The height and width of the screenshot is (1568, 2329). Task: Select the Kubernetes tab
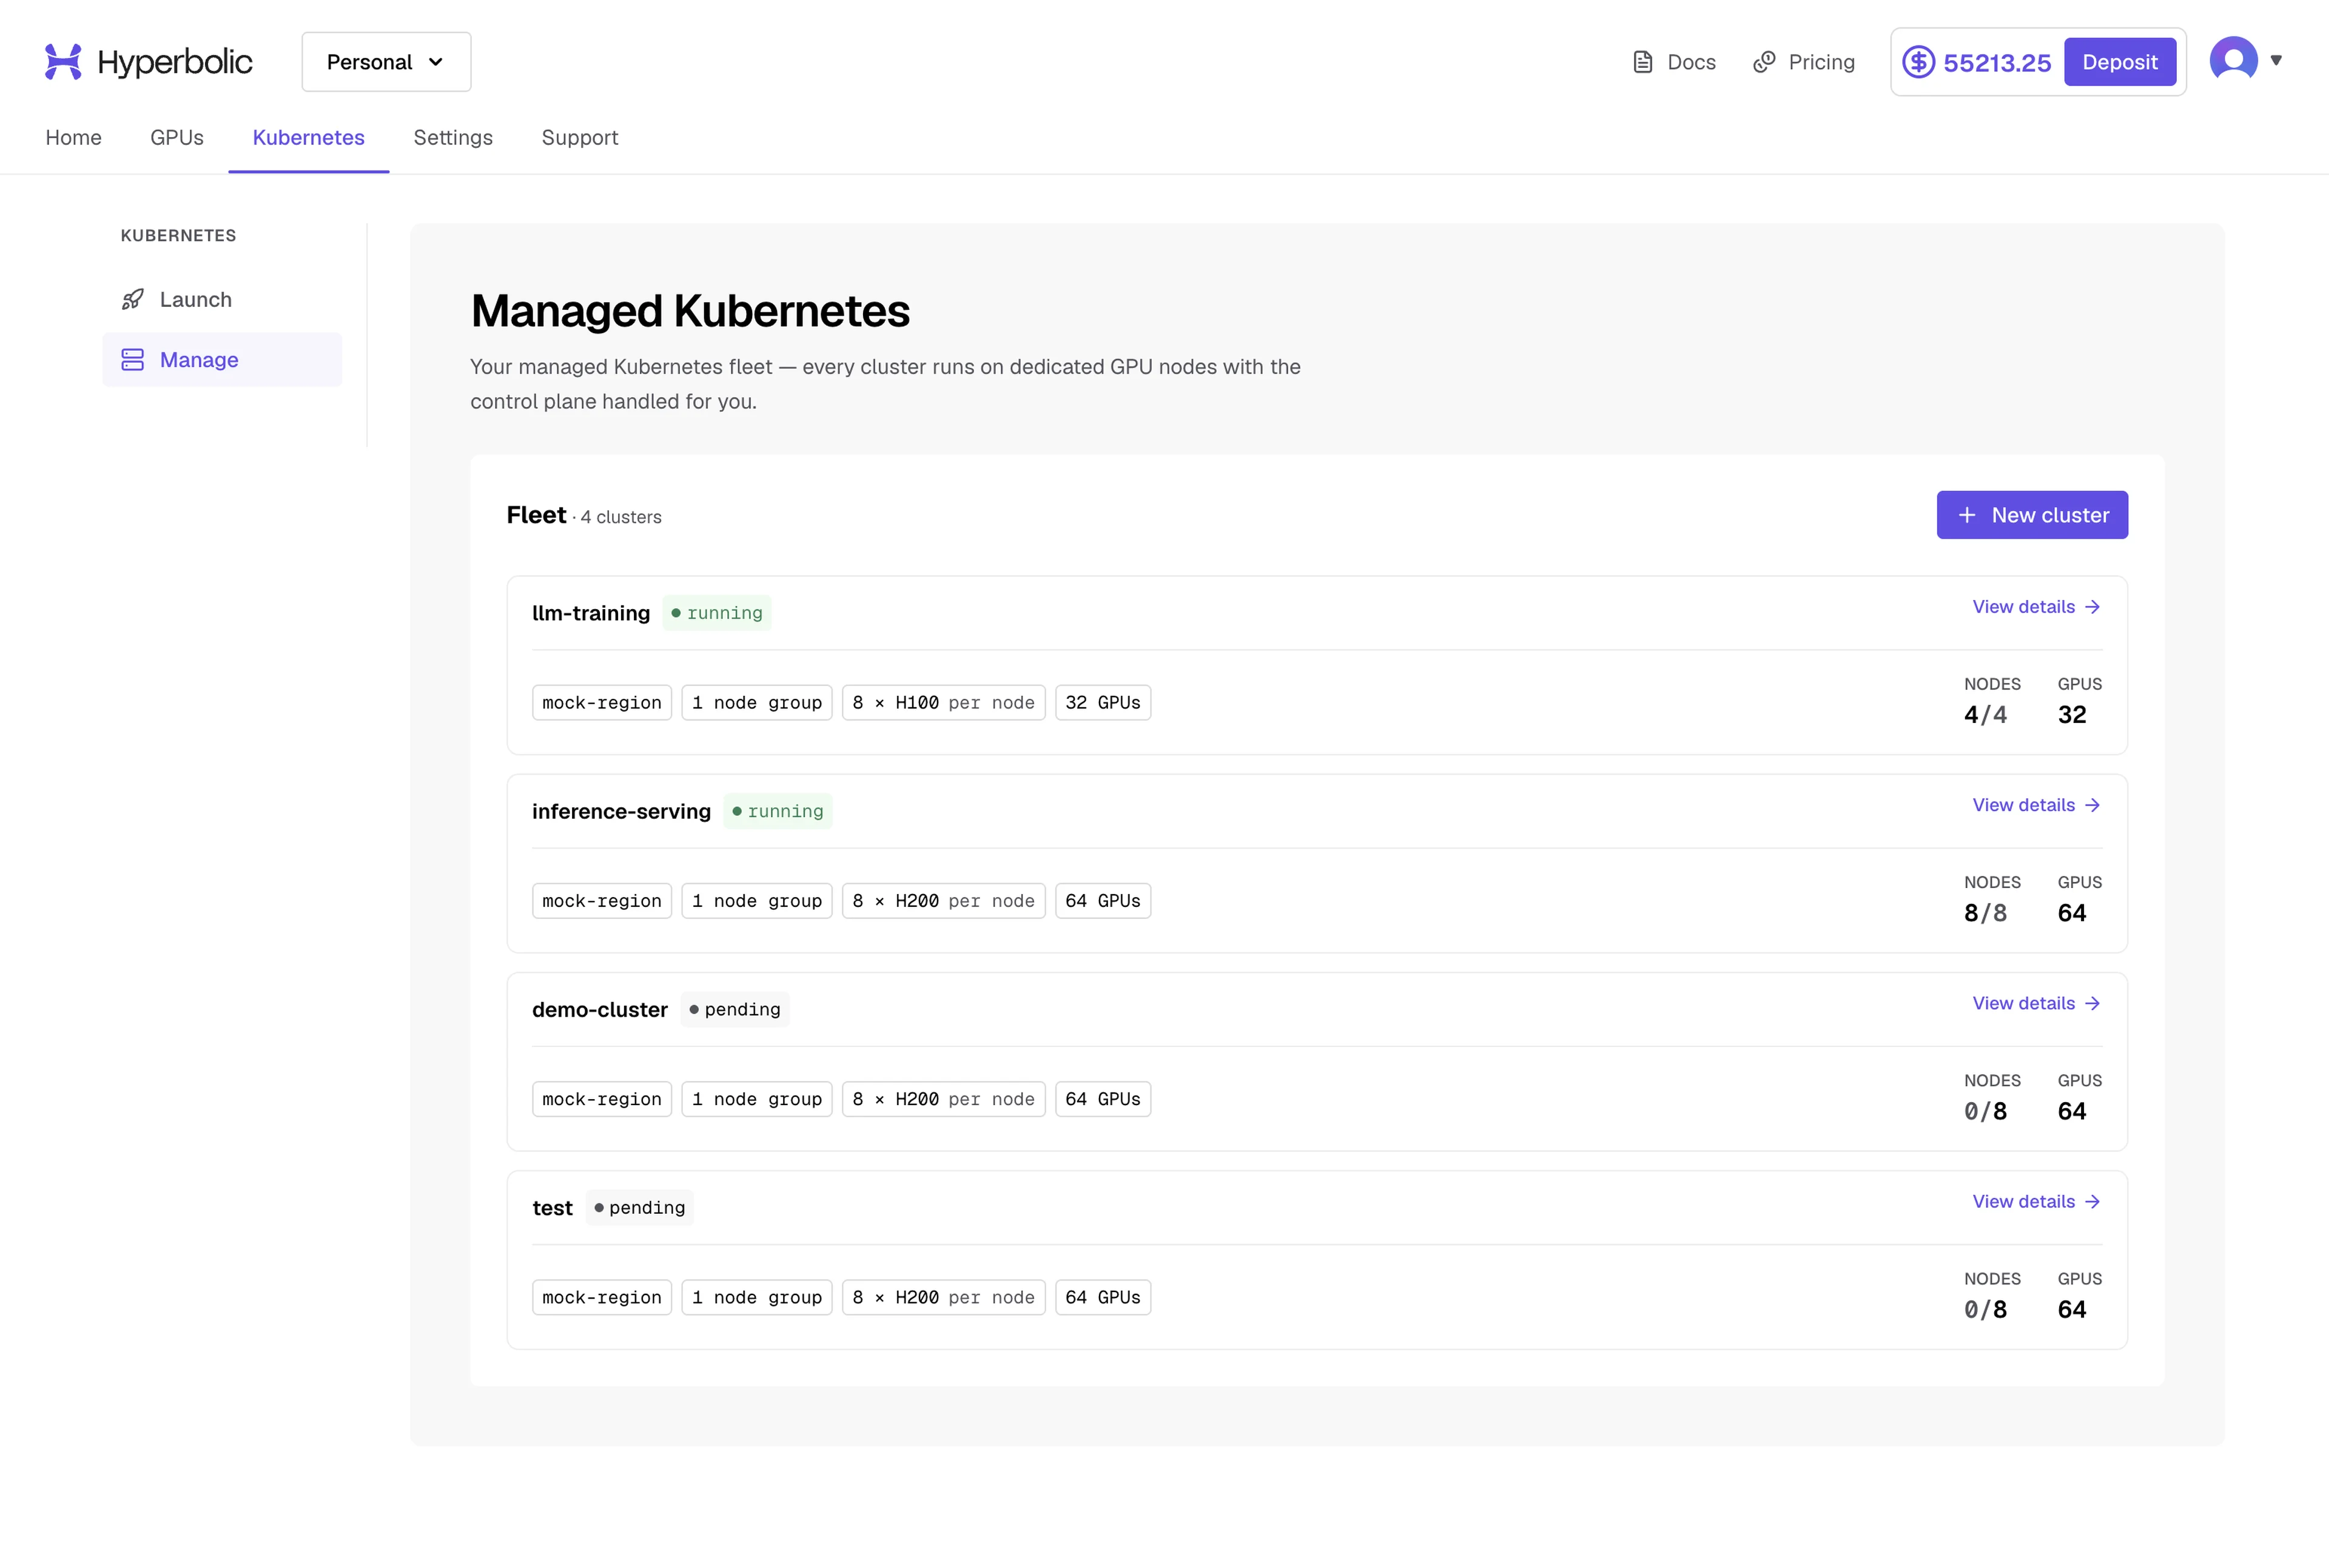[x=308, y=137]
